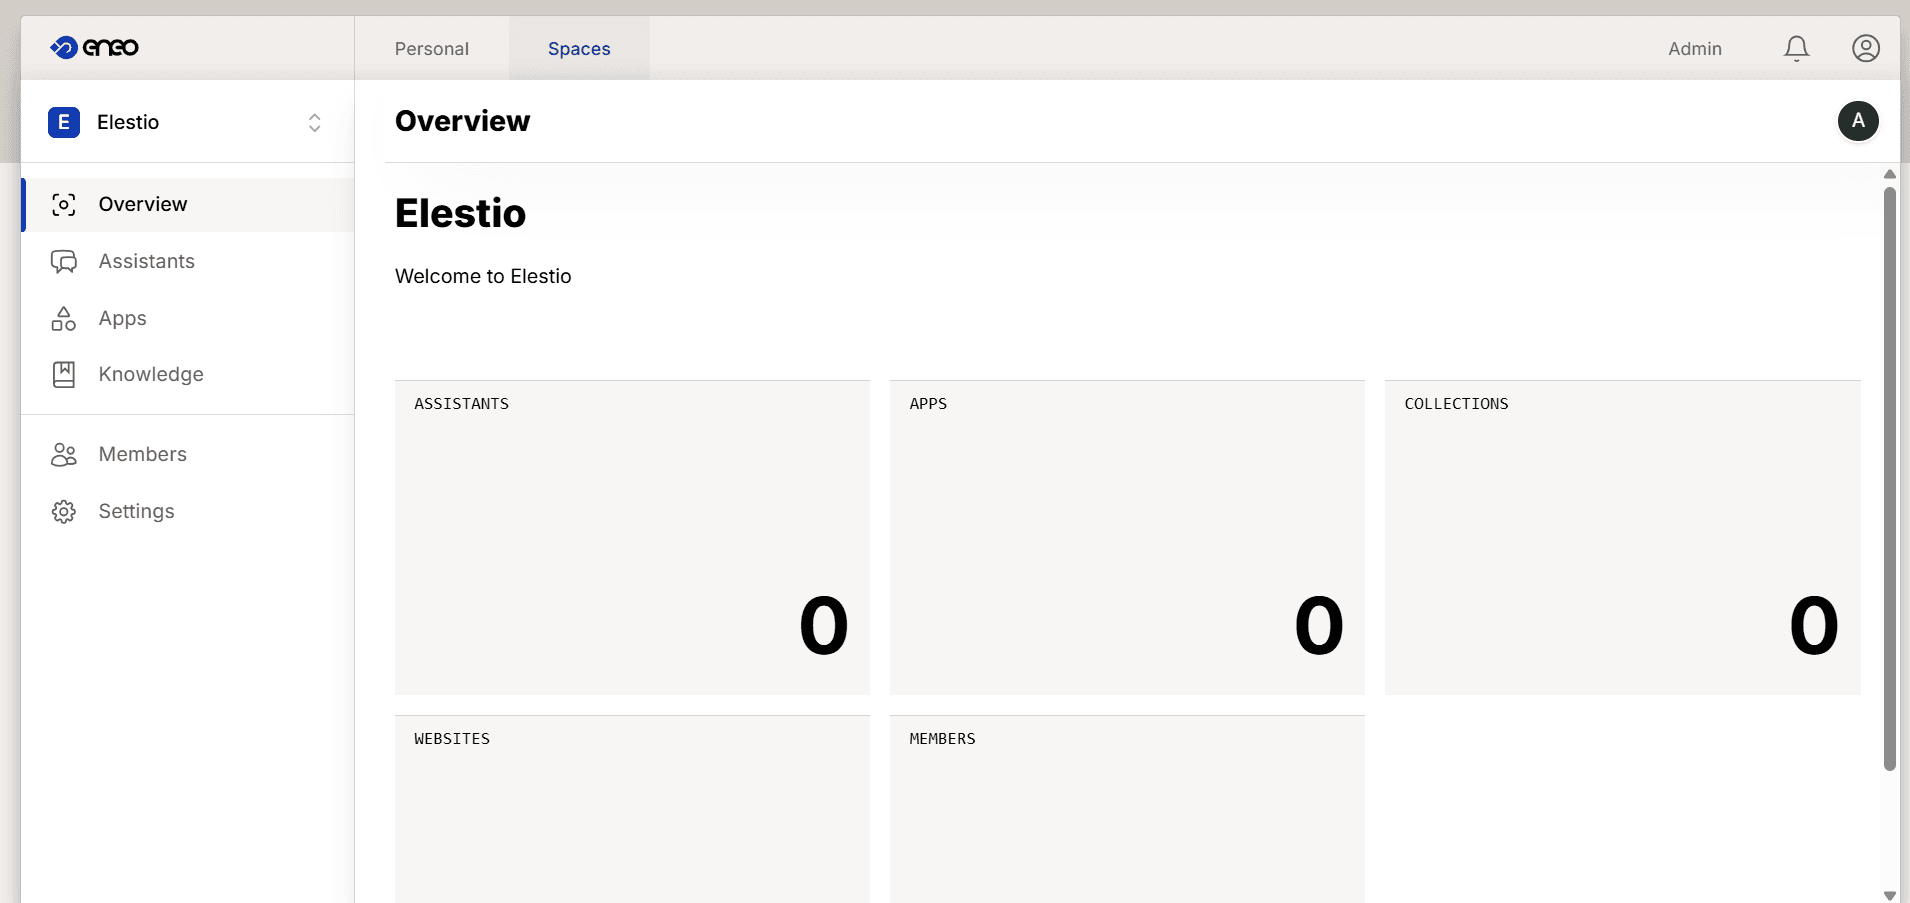1910x903 pixels.
Task: Click the Apps icon in sidebar
Action: tap(63, 318)
